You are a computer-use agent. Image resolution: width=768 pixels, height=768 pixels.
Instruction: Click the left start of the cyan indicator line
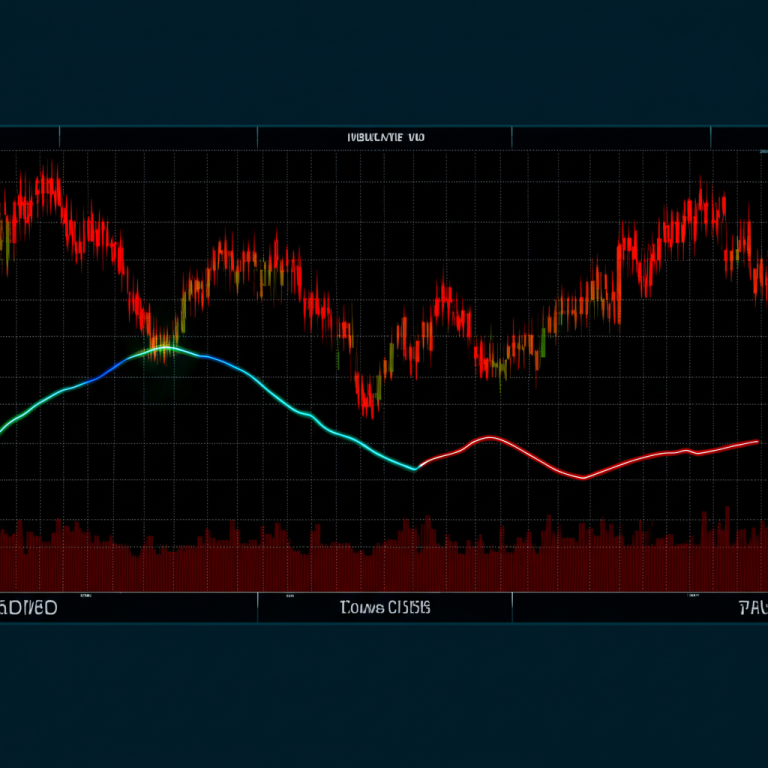[3, 428]
